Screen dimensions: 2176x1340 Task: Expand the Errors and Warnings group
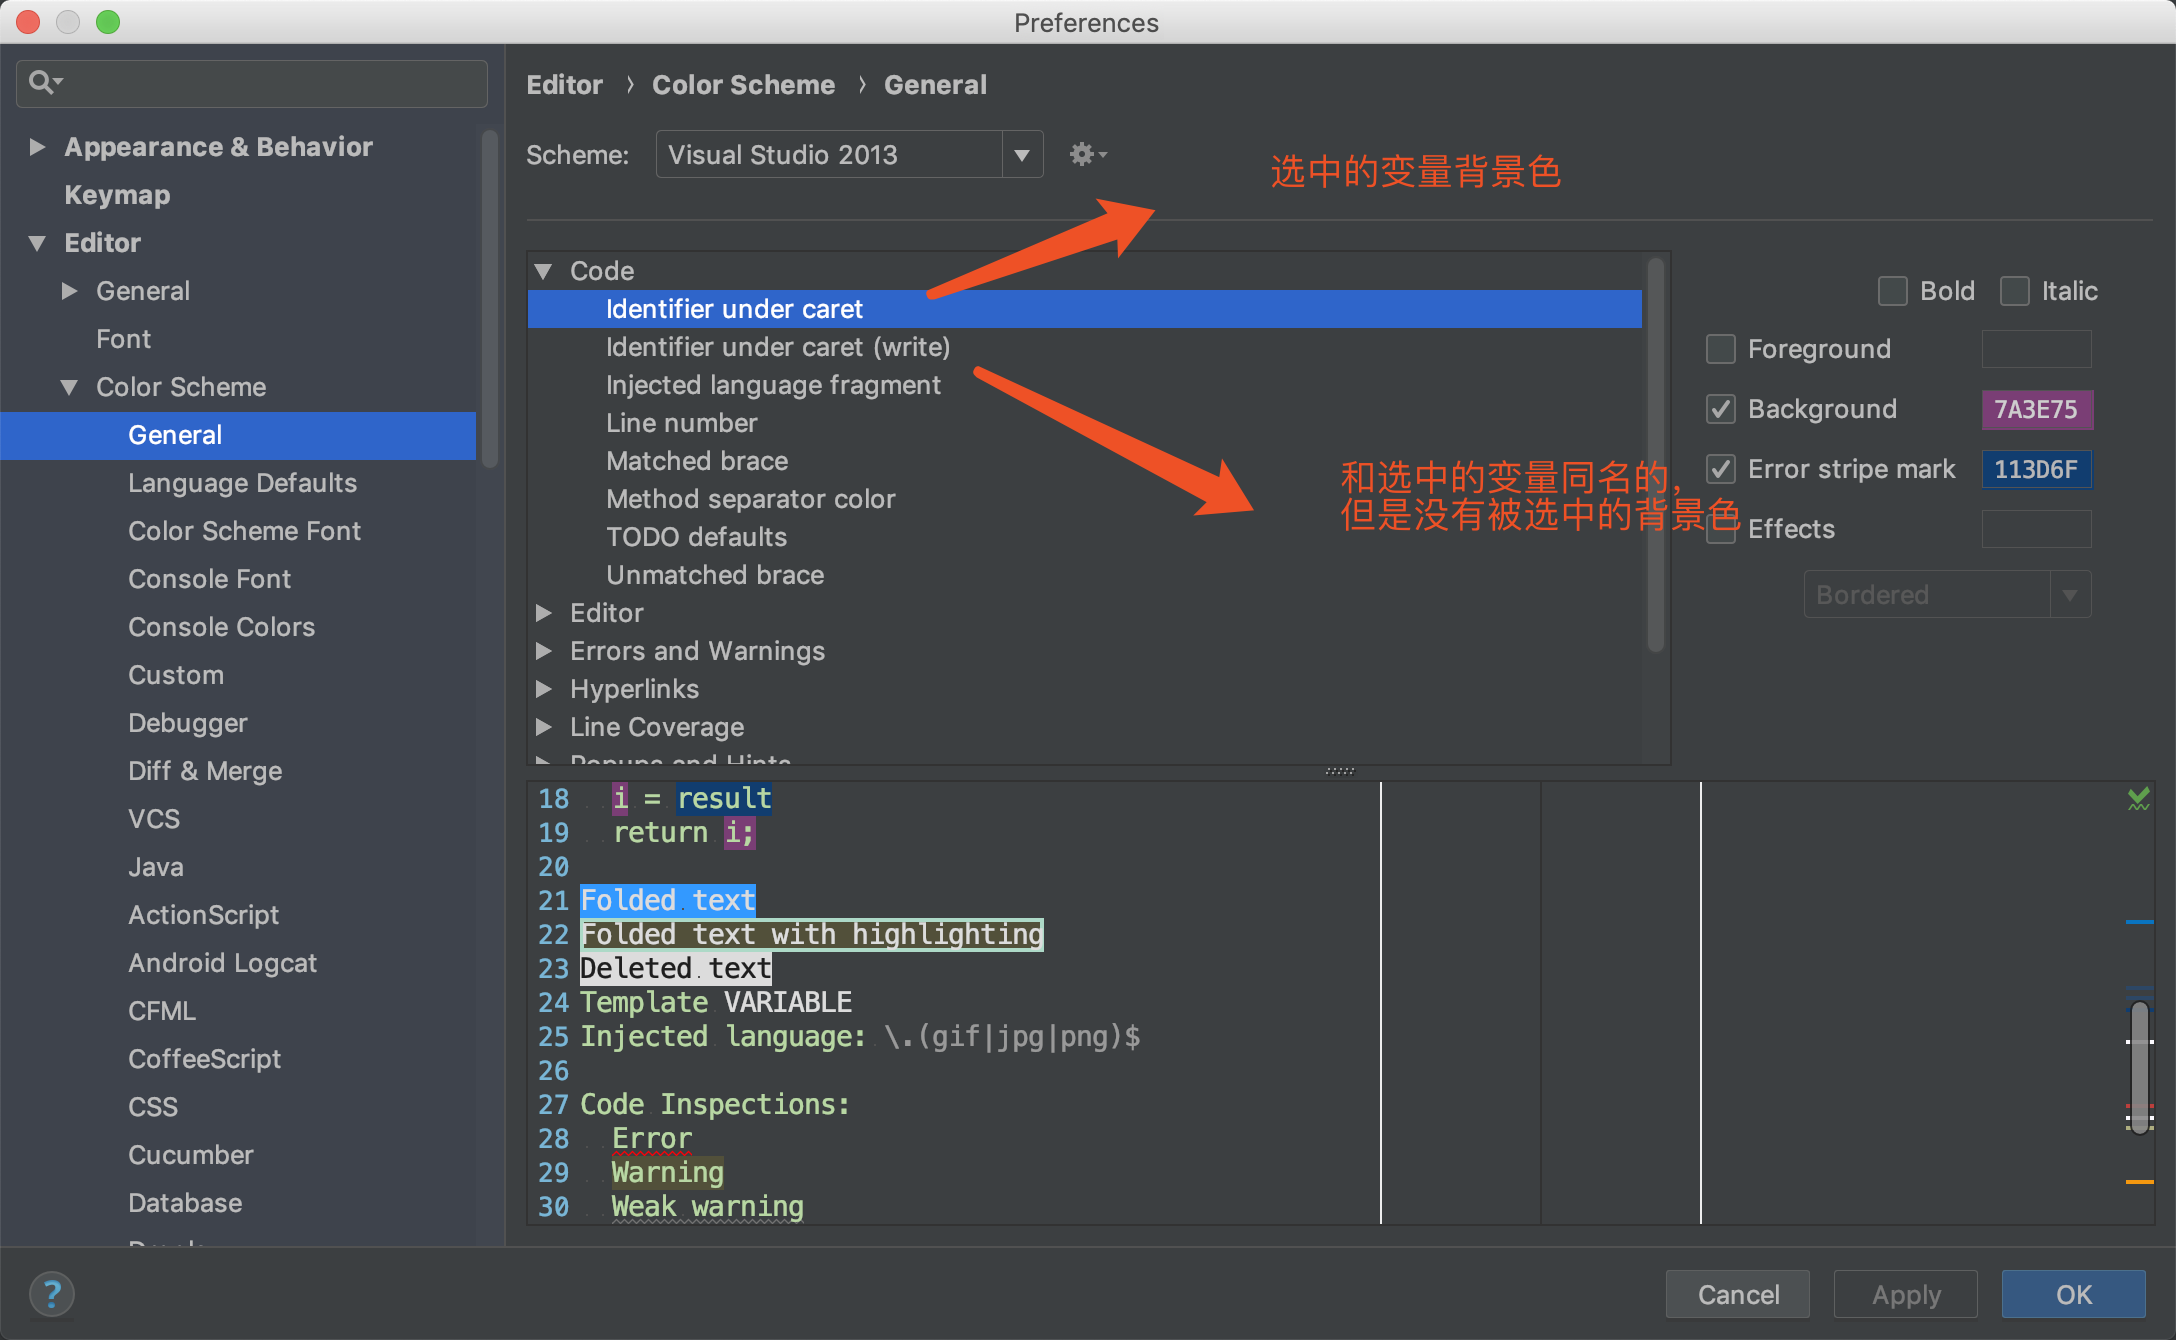pos(545,651)
